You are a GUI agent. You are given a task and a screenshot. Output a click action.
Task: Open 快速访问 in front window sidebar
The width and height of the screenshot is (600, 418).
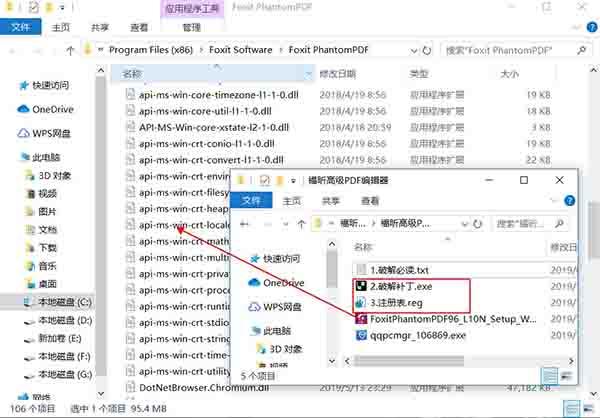pyautogui.click(x=281, y=259)
